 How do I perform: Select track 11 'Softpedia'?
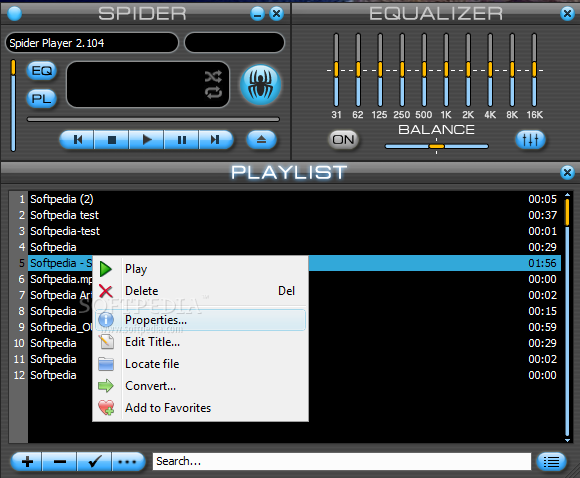click(53, 359)
